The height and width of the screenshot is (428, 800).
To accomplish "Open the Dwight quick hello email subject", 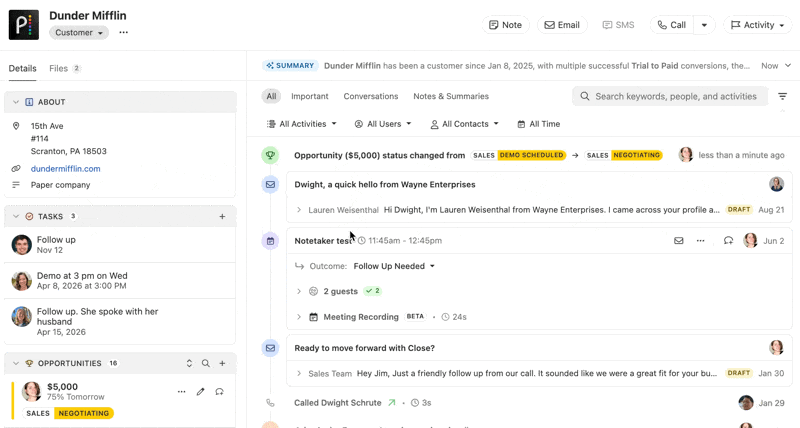I will pyautogui.click(x=385, y=185).
